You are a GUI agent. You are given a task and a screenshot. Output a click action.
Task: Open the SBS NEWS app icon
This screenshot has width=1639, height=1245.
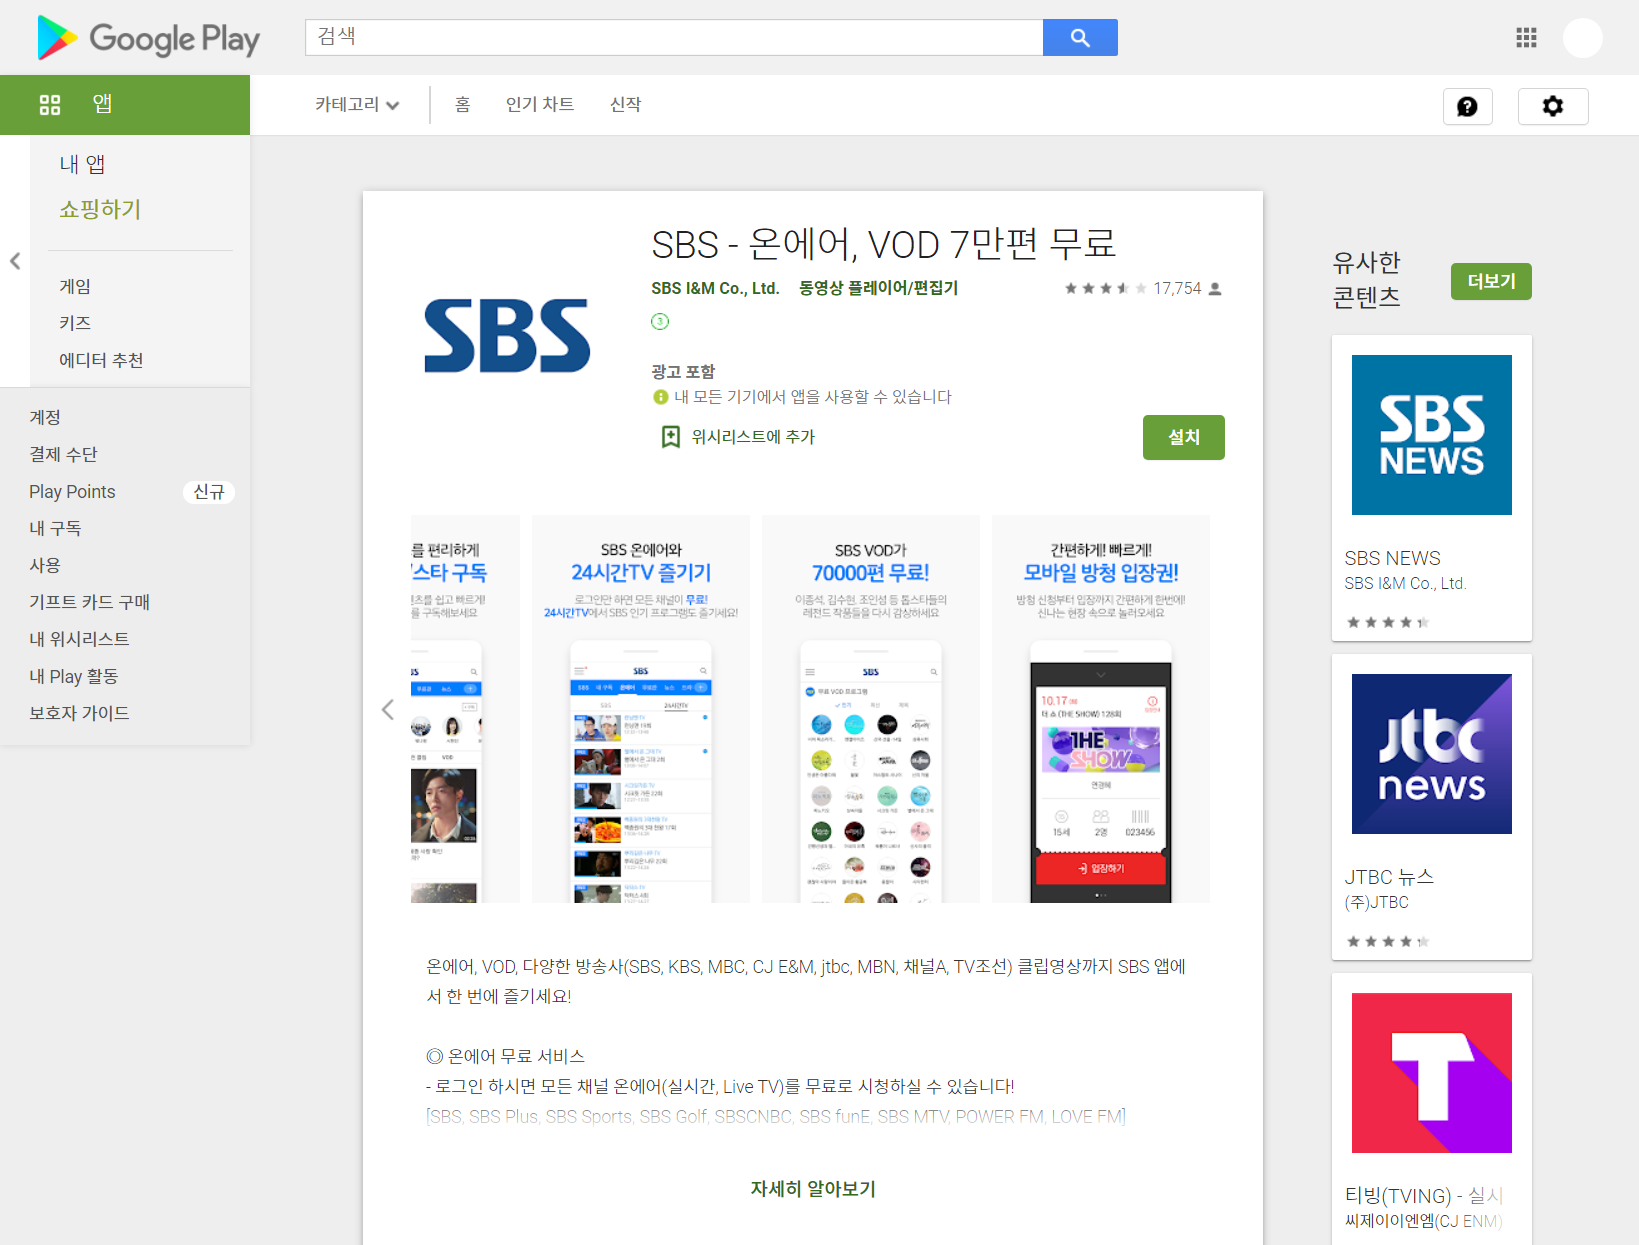tap(1432, 435)
